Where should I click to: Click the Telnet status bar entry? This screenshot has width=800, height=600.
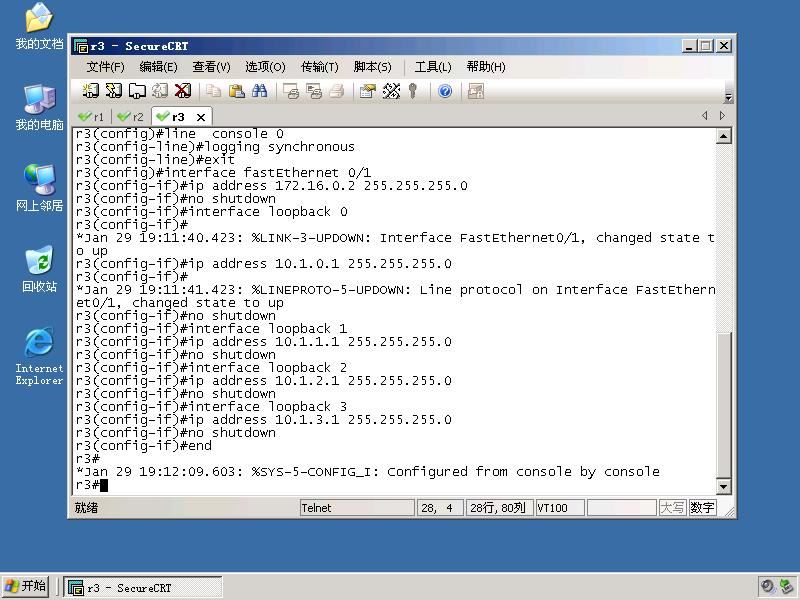click(357, 508)
